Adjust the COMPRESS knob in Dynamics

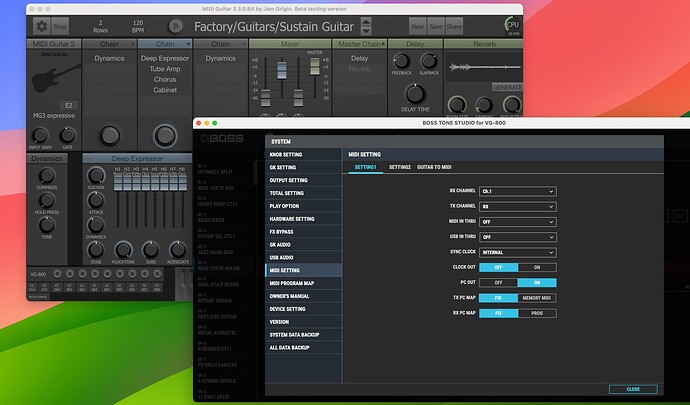[x=47, y=175]
